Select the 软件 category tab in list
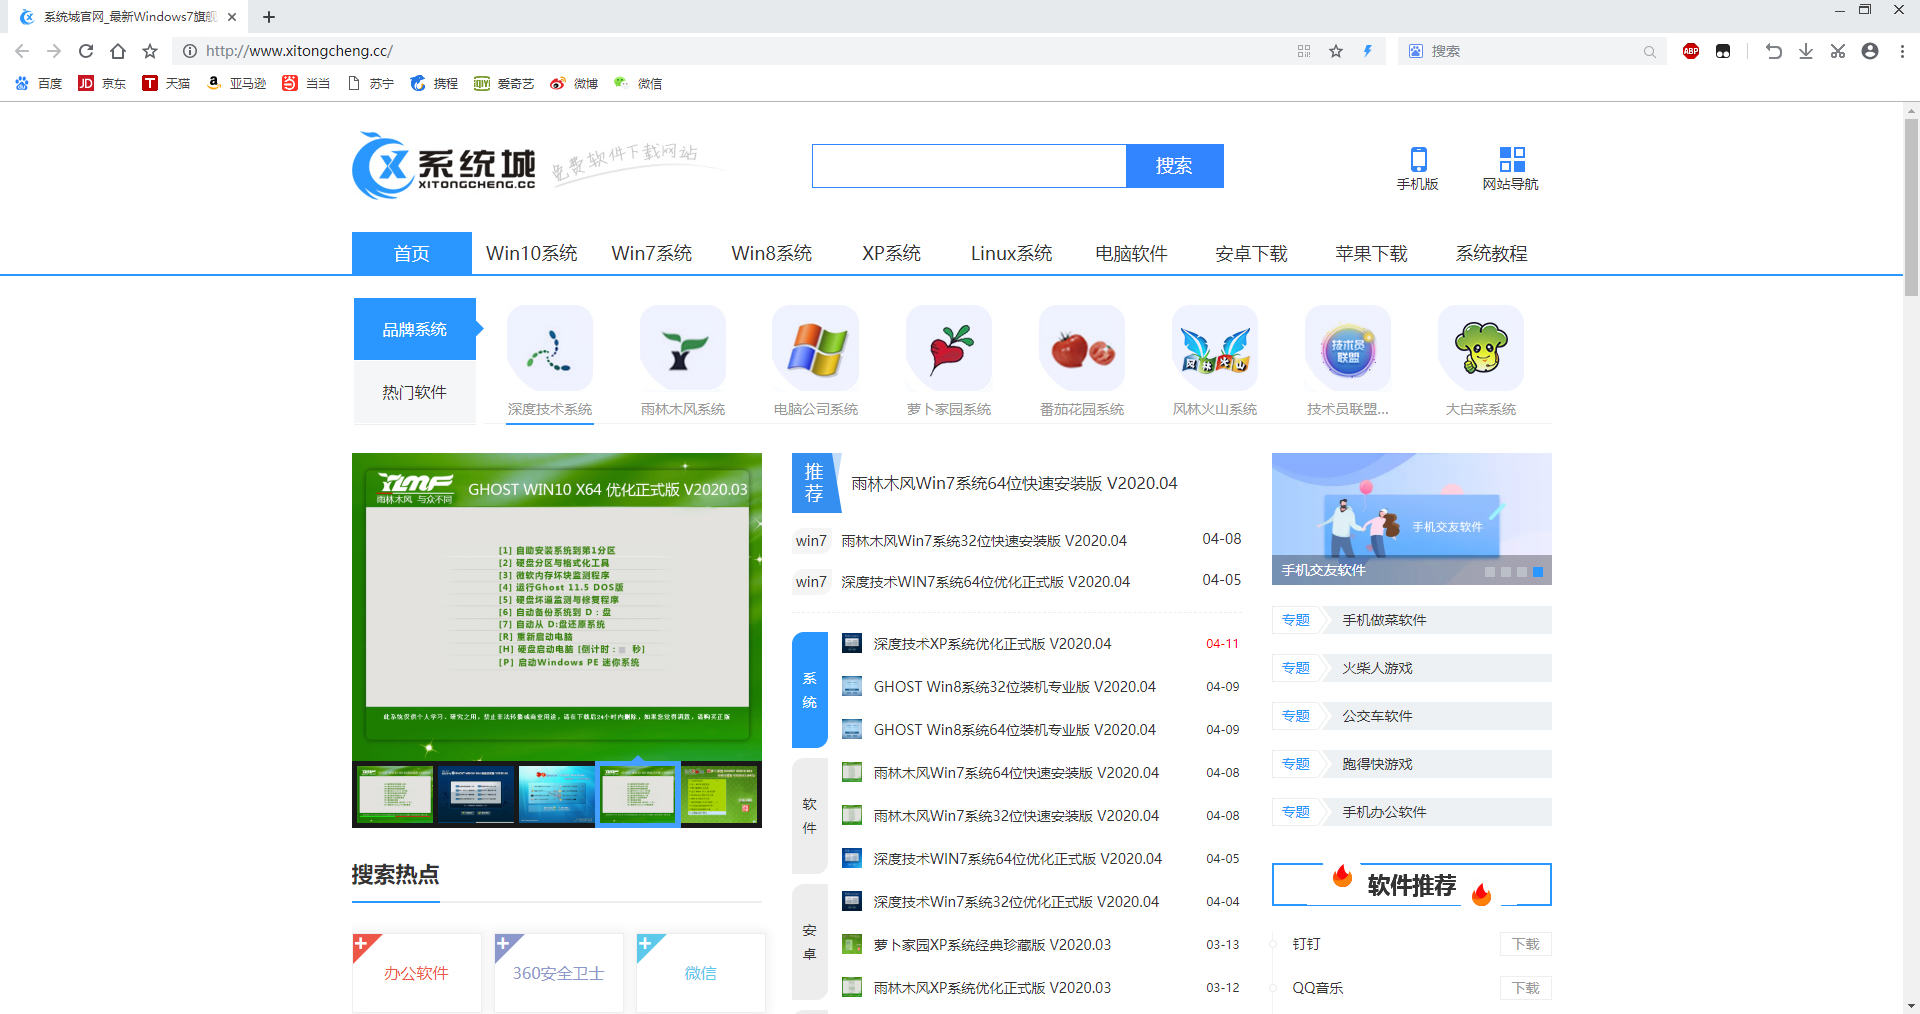This screenshot has width=1920, height=1014. pos(810,816)
